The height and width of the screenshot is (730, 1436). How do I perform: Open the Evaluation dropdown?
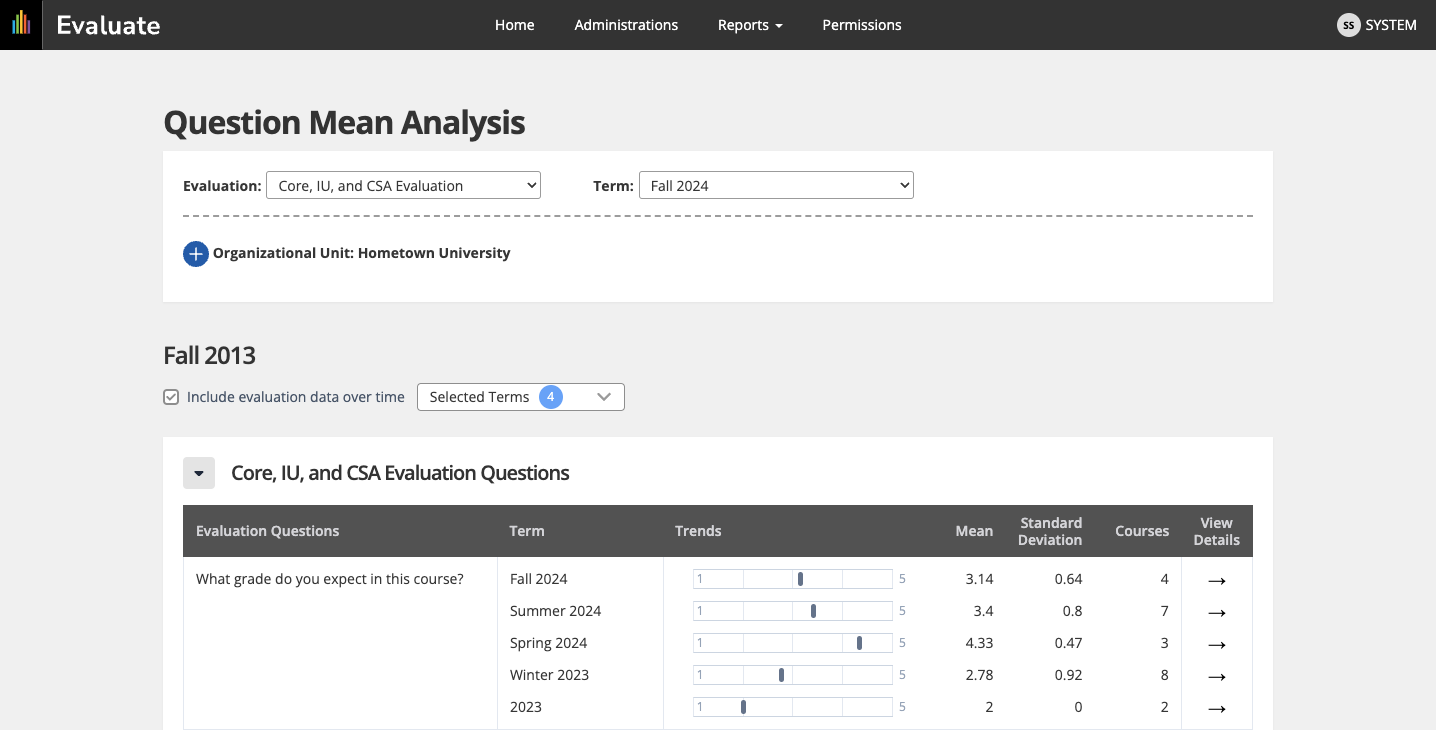(x=403, y=185)
